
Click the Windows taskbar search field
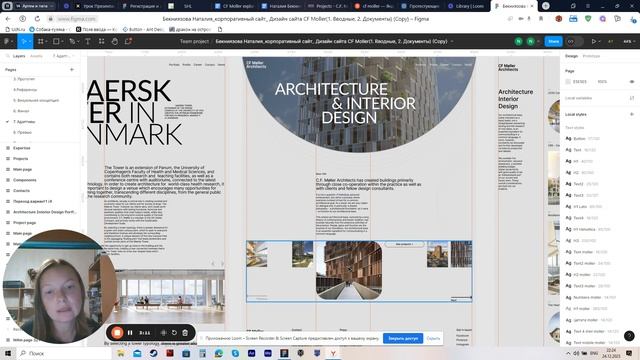pyautogui.click(x=63, y=353)
